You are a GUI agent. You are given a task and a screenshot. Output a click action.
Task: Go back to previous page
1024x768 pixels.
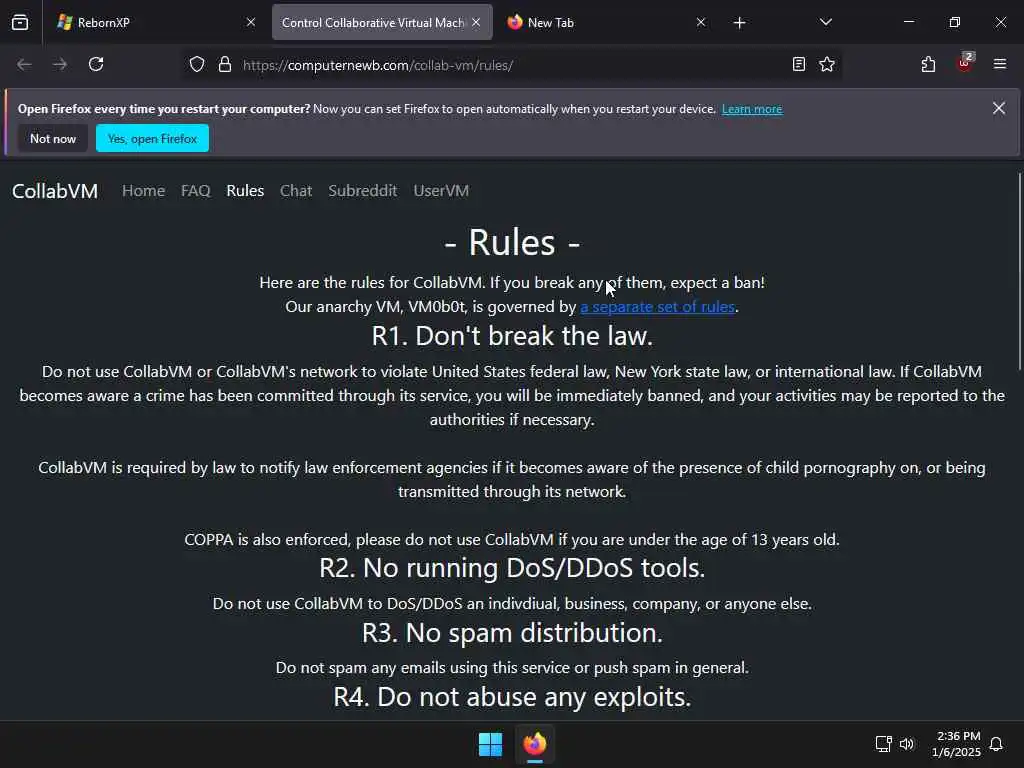pyautogui.click(x=24, y=64)
